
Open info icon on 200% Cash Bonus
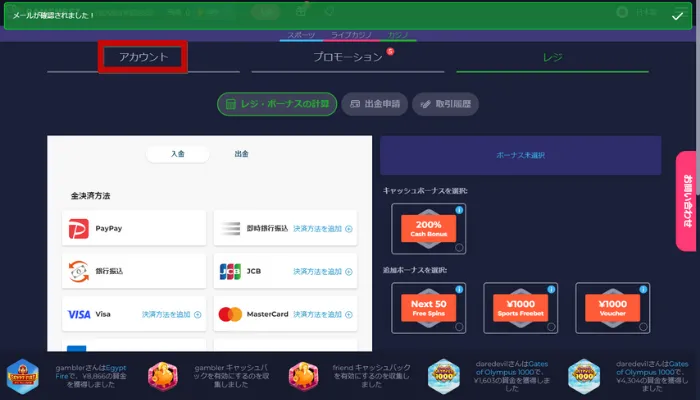point(459,210)
